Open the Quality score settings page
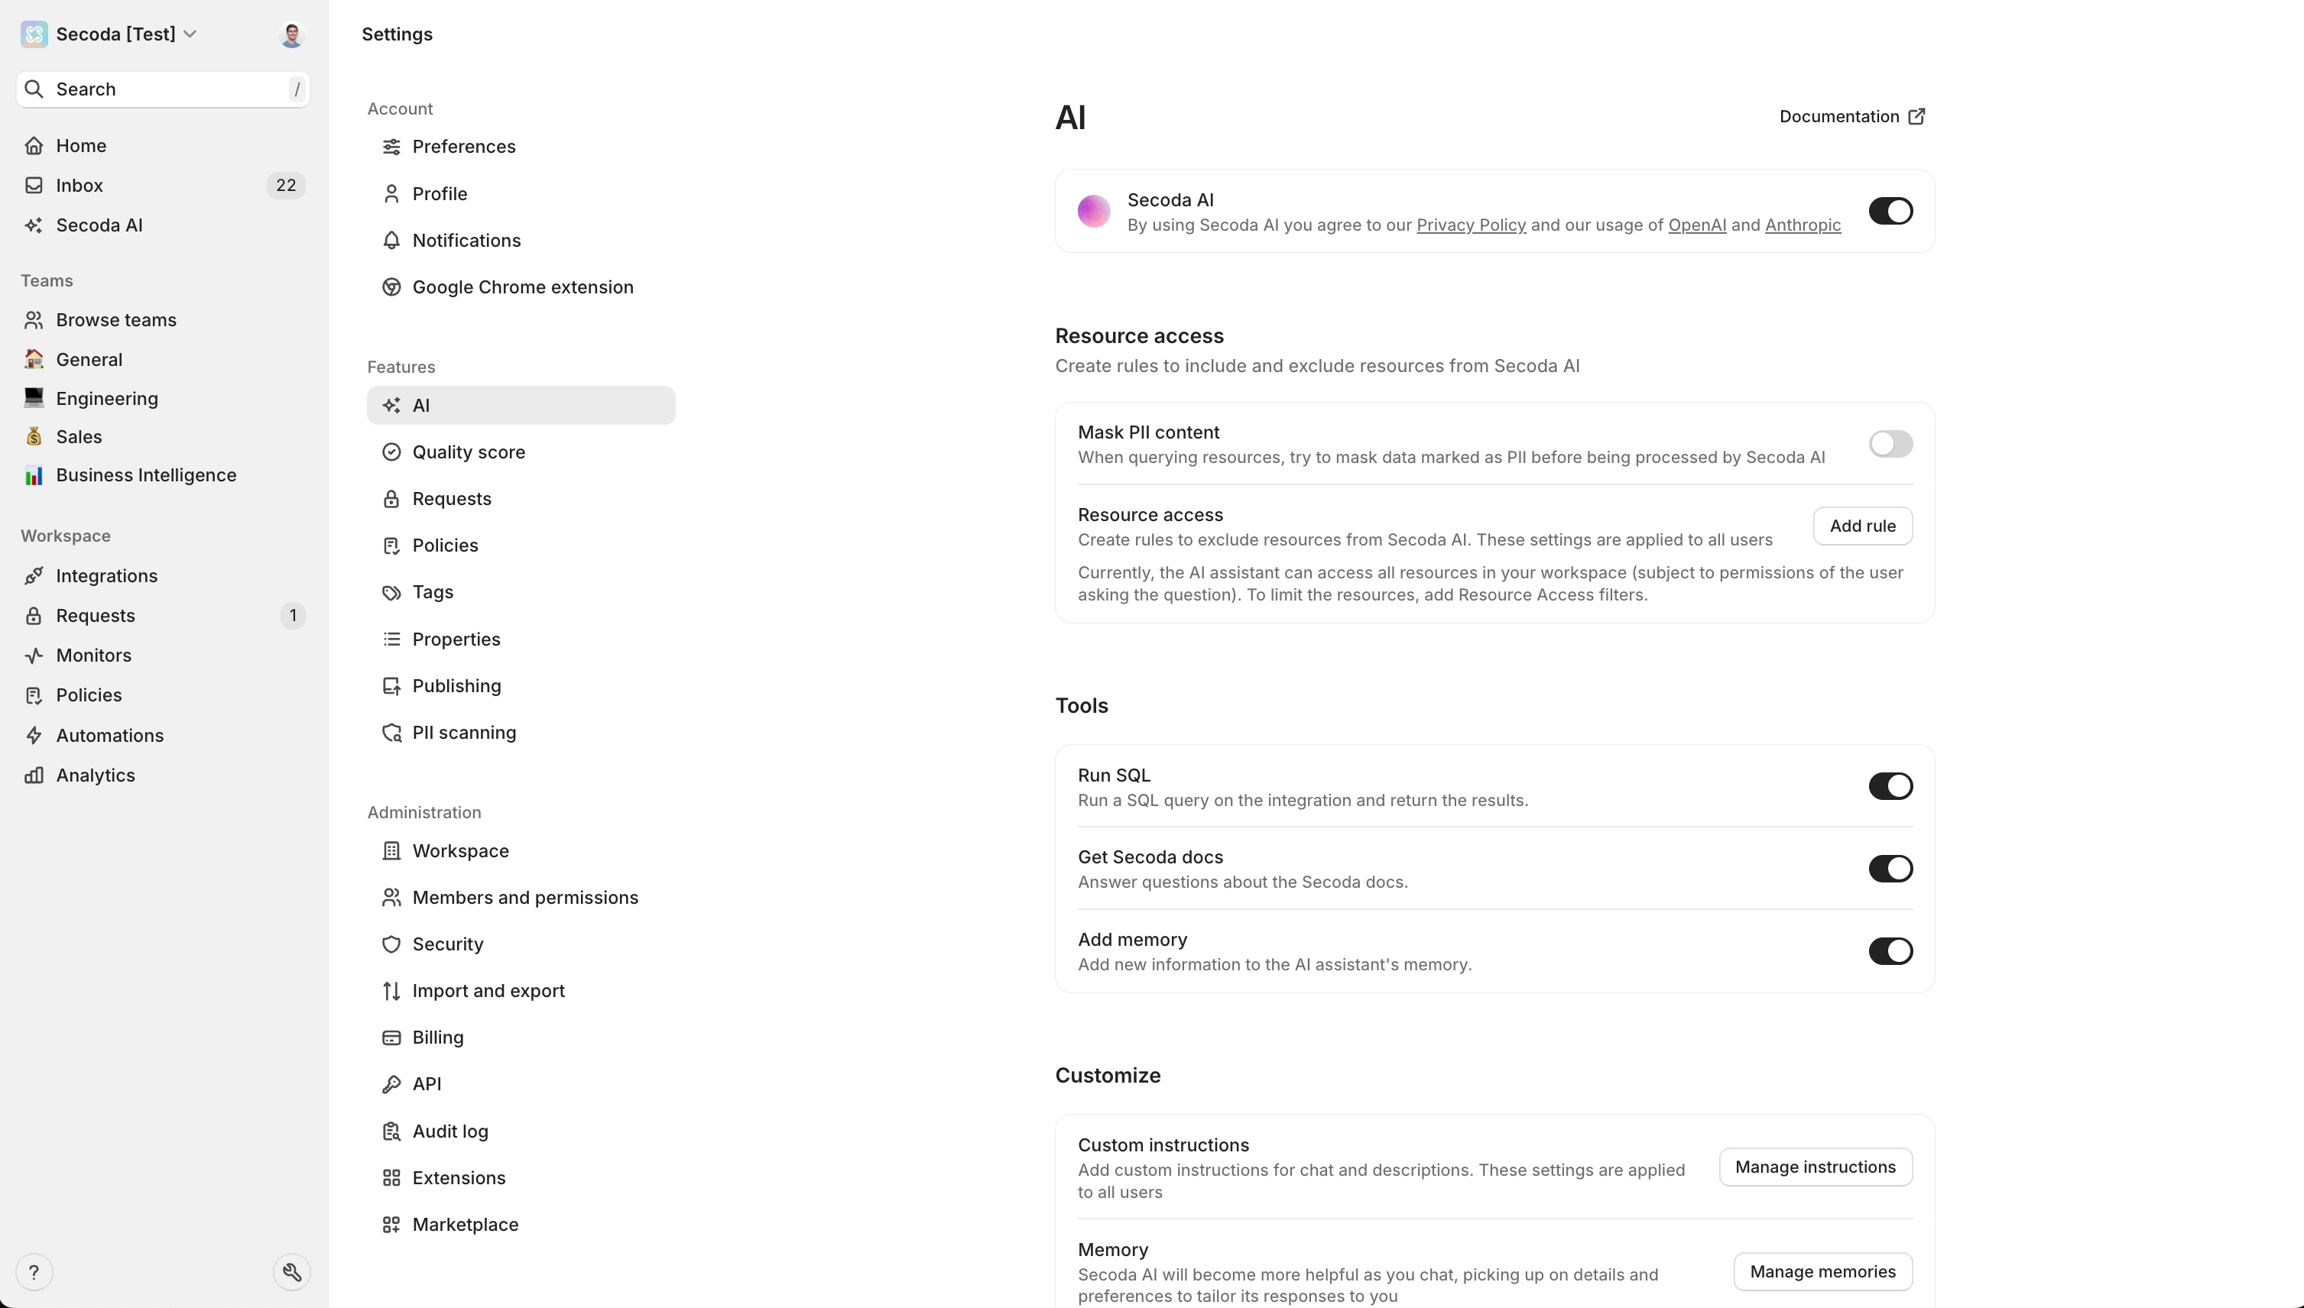This screenshot has width=2304, height=1308. click(468, 452)
